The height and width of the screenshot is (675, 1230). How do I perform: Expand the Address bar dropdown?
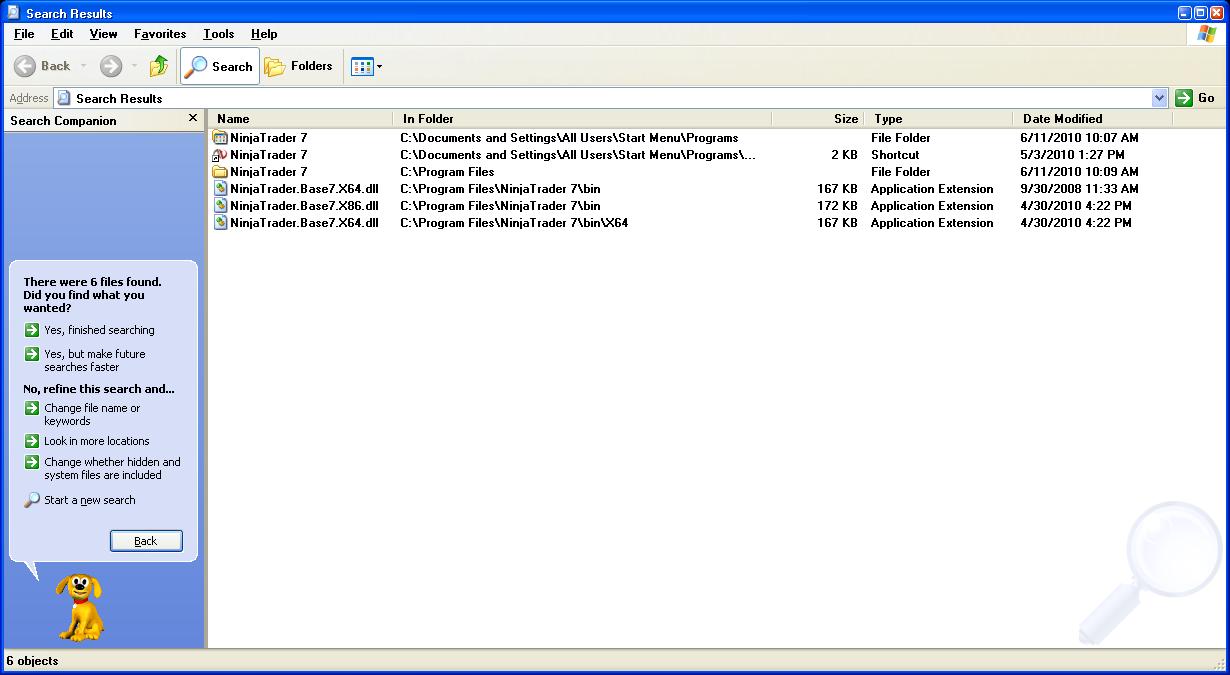pyautogui.click(x=1160, y=98)
